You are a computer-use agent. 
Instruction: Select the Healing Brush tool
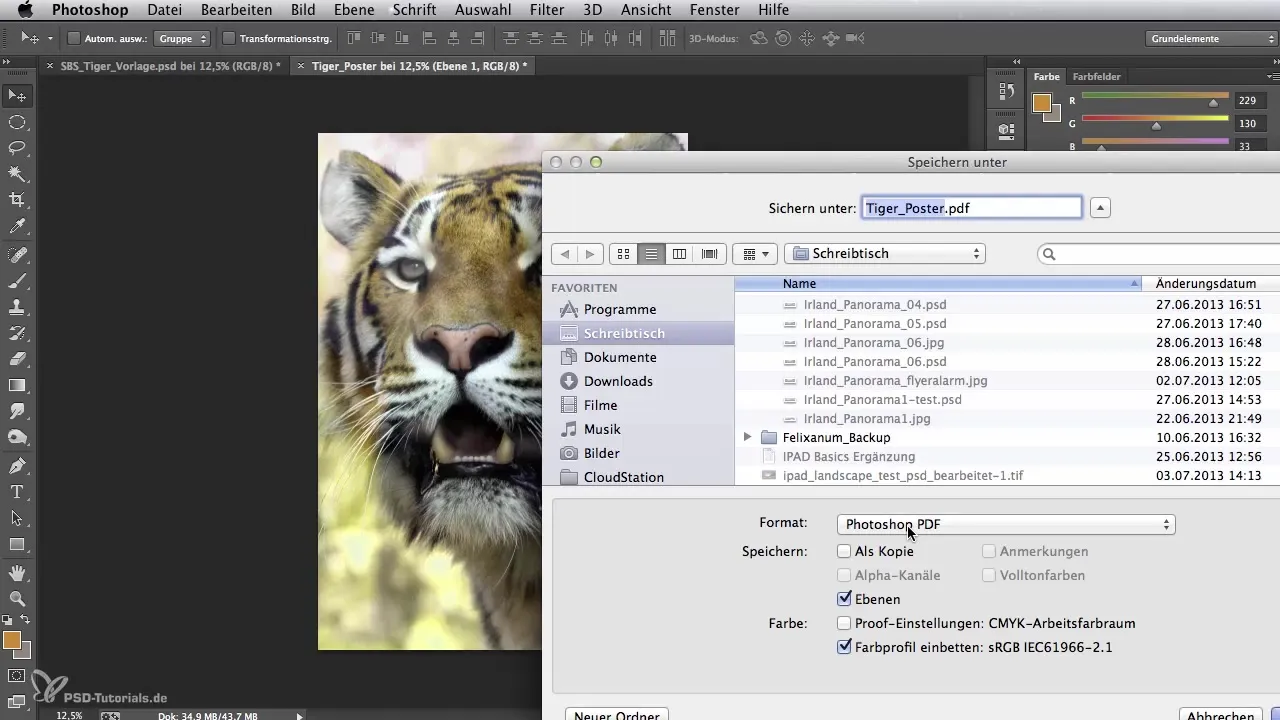point(17,255)
